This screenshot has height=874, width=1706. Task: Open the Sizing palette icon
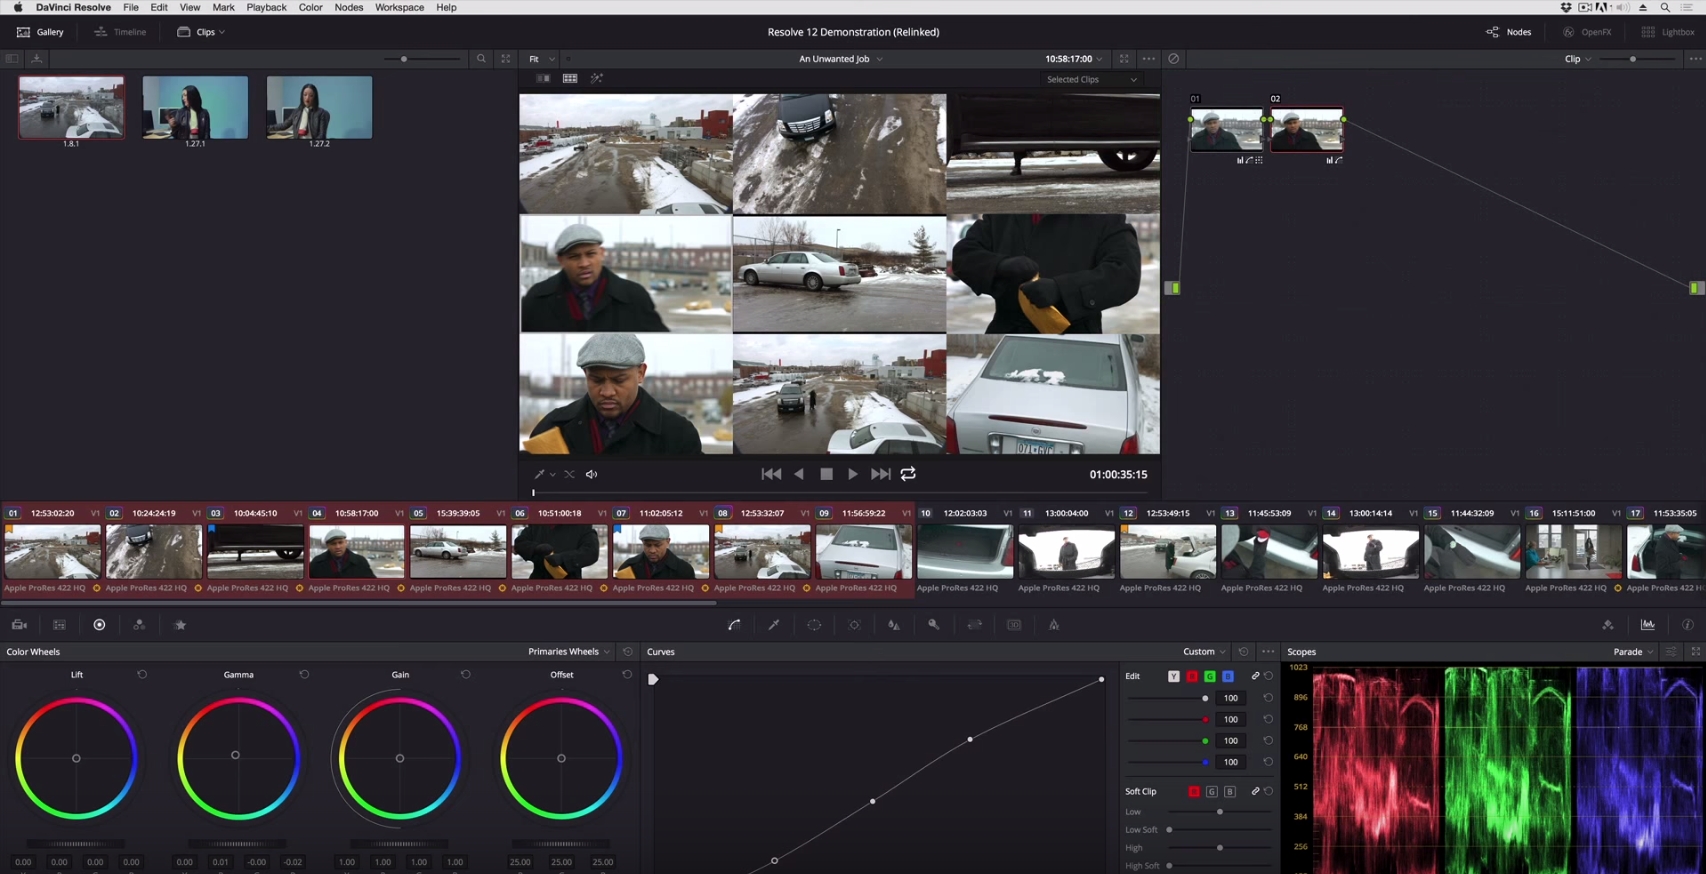click(974, 625)
